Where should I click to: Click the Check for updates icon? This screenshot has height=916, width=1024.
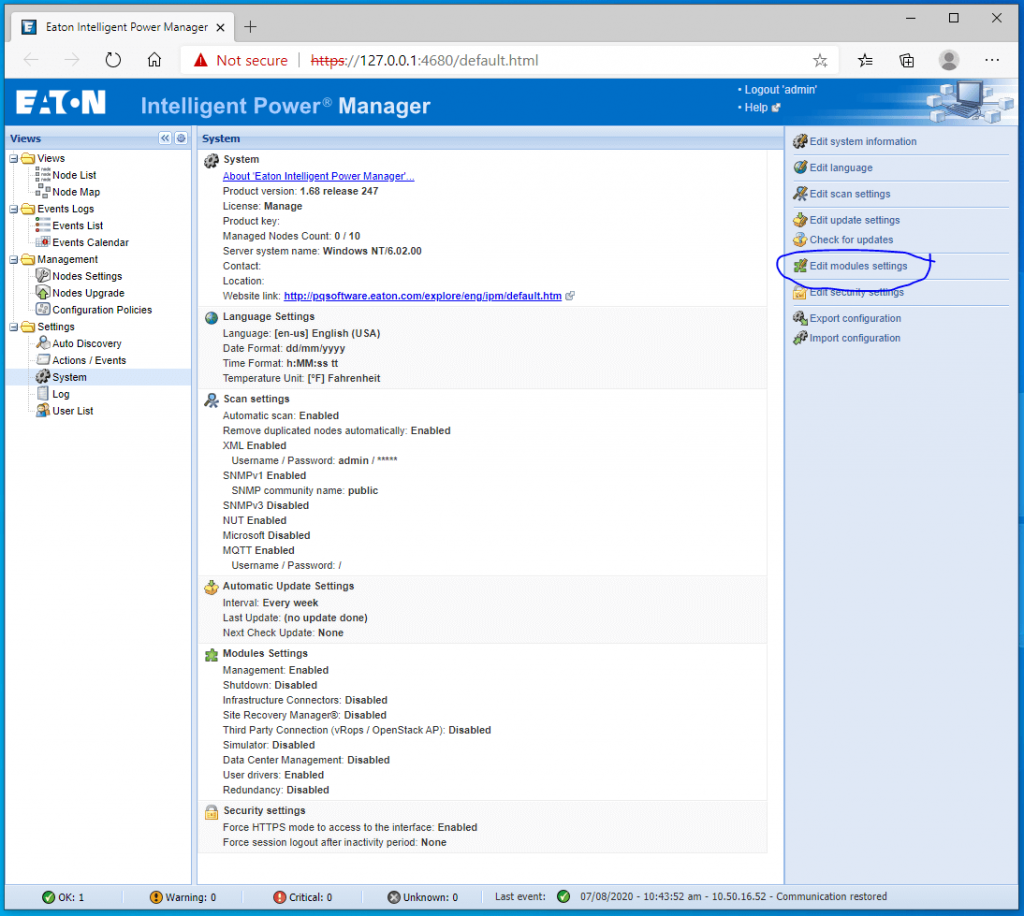coord(800,240)
